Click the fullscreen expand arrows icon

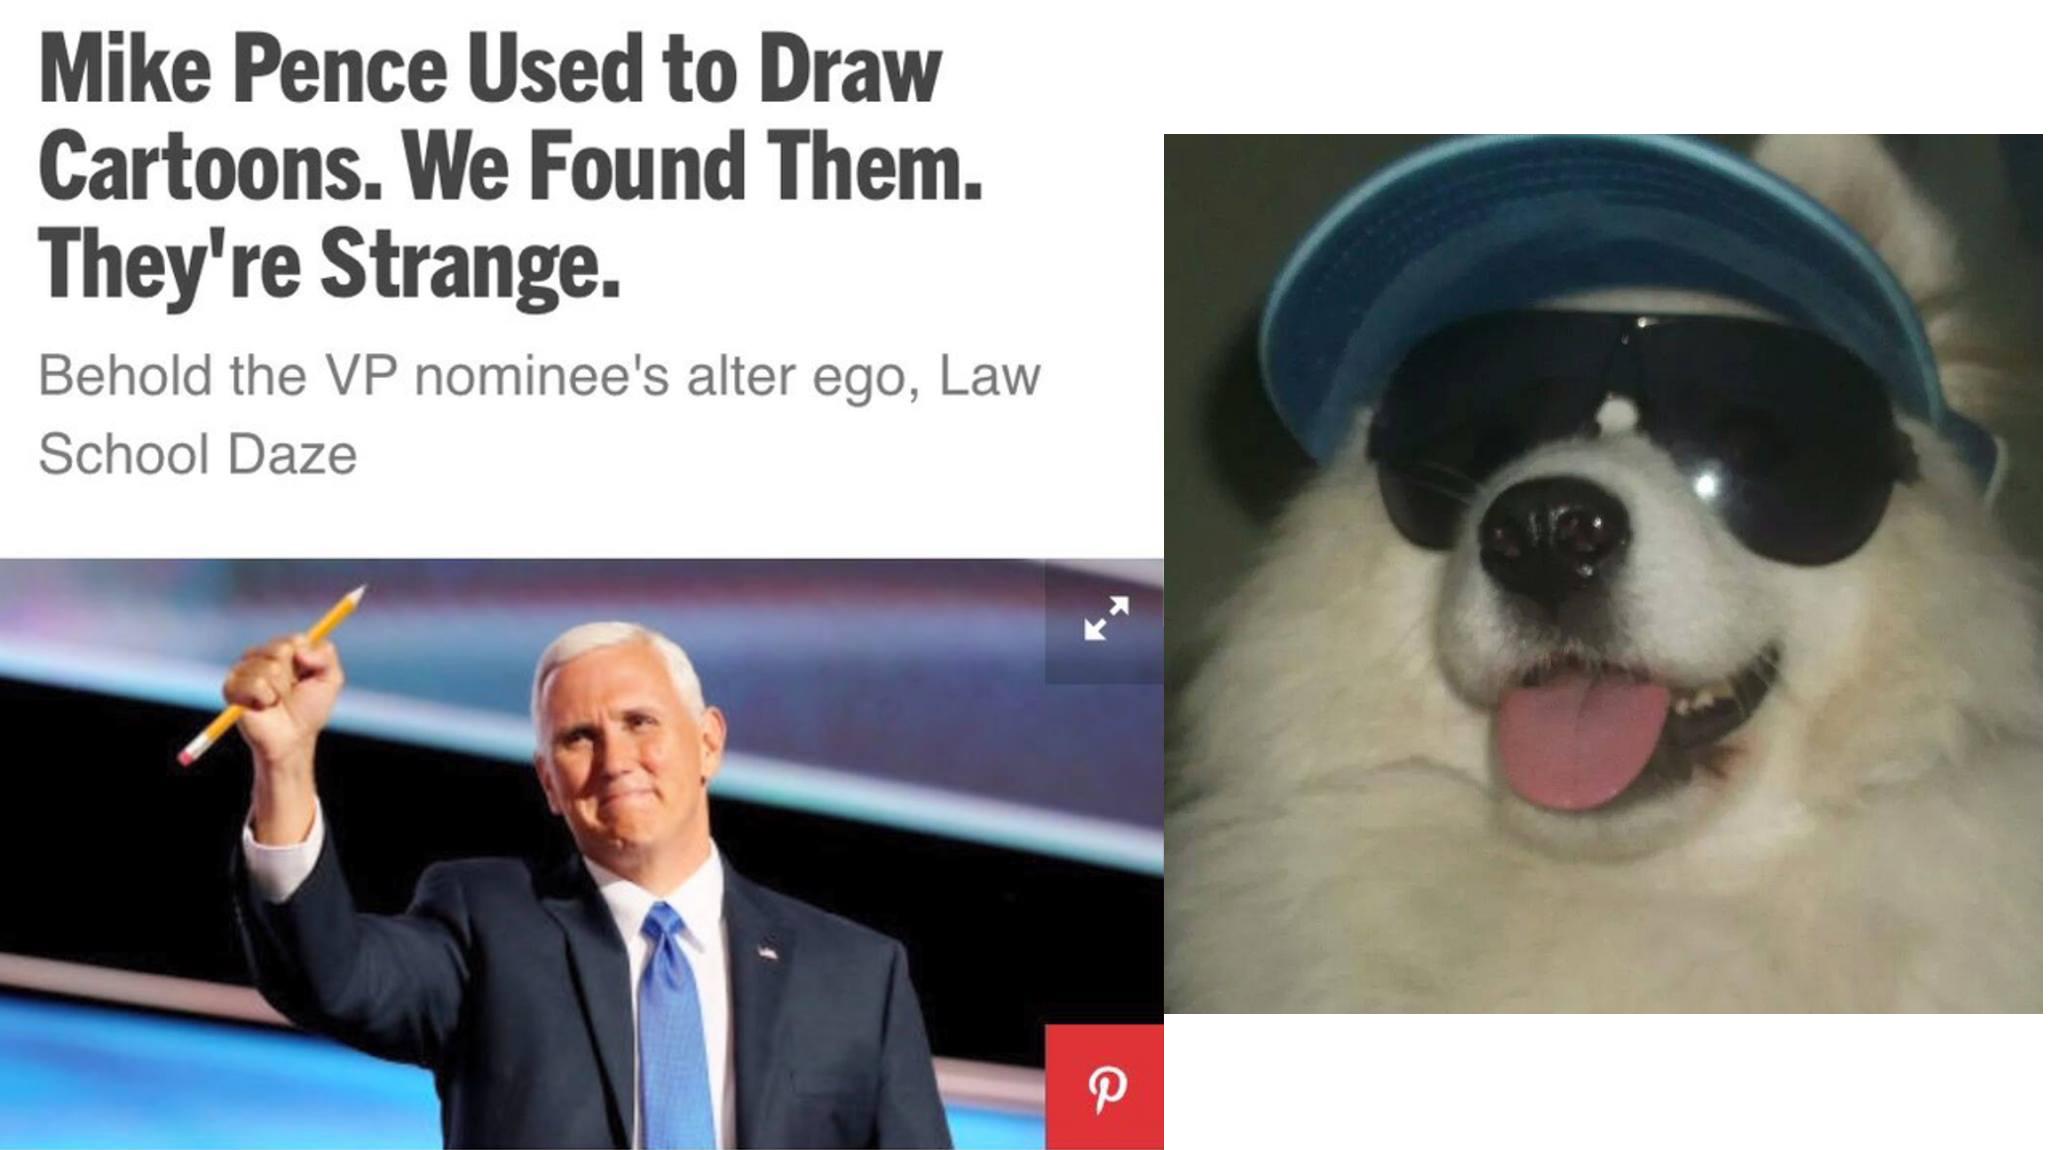tap(1106, 618)
